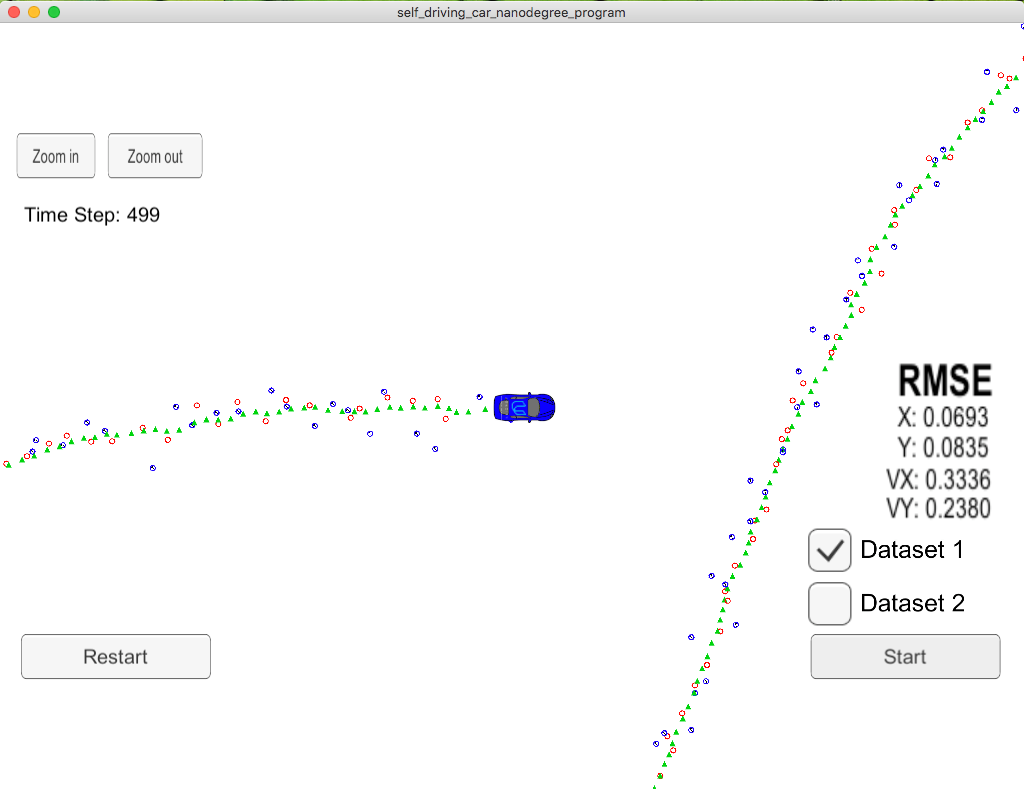Image resolution: width=1024 pixels, height=789 pixels.
Task: Click the blue car icon
Action: (524, 408)
